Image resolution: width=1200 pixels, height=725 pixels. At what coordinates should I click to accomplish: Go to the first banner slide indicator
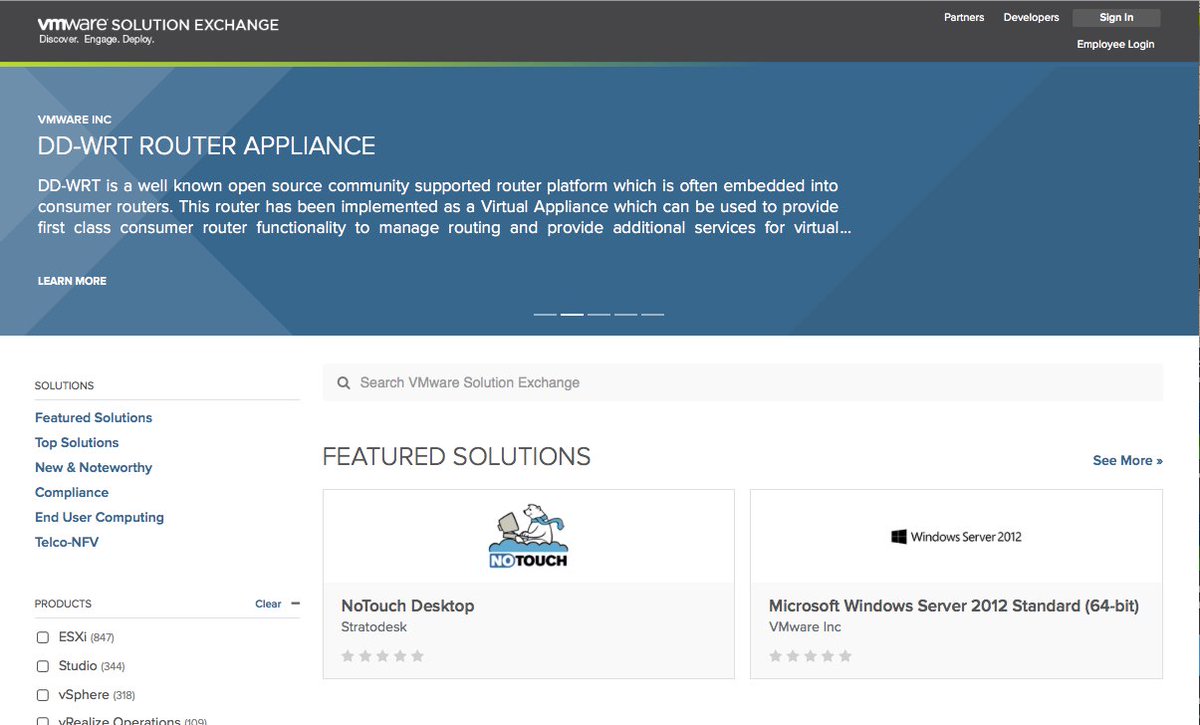click(545, 314)
